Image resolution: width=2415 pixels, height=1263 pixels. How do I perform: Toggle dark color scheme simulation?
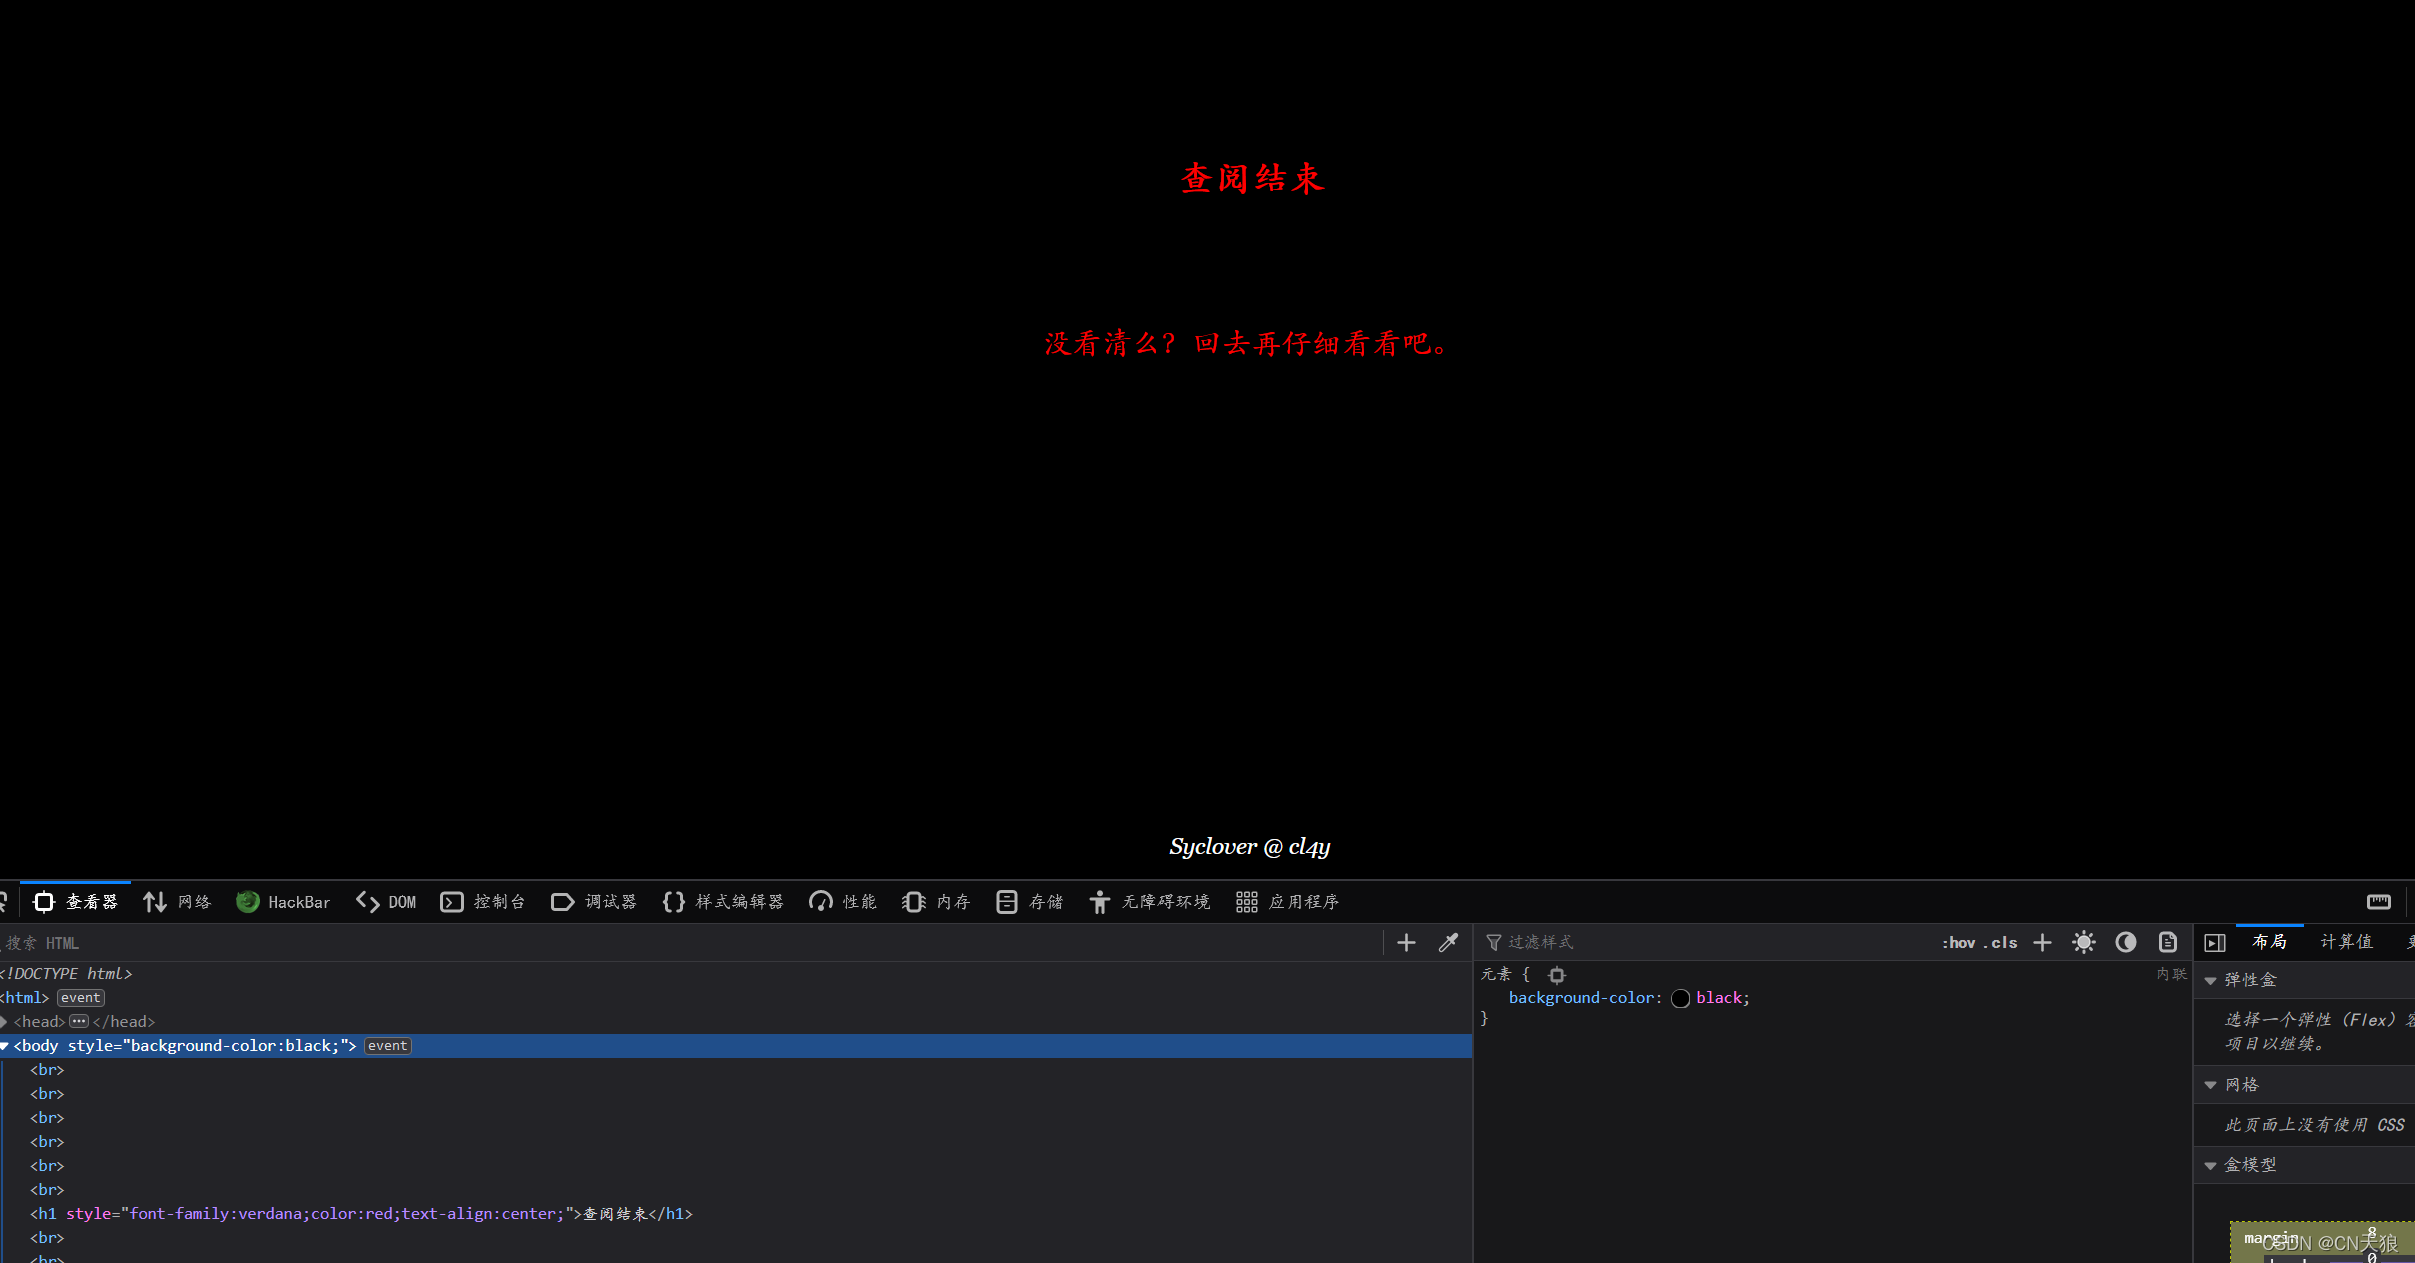[x=2126, y=943]
